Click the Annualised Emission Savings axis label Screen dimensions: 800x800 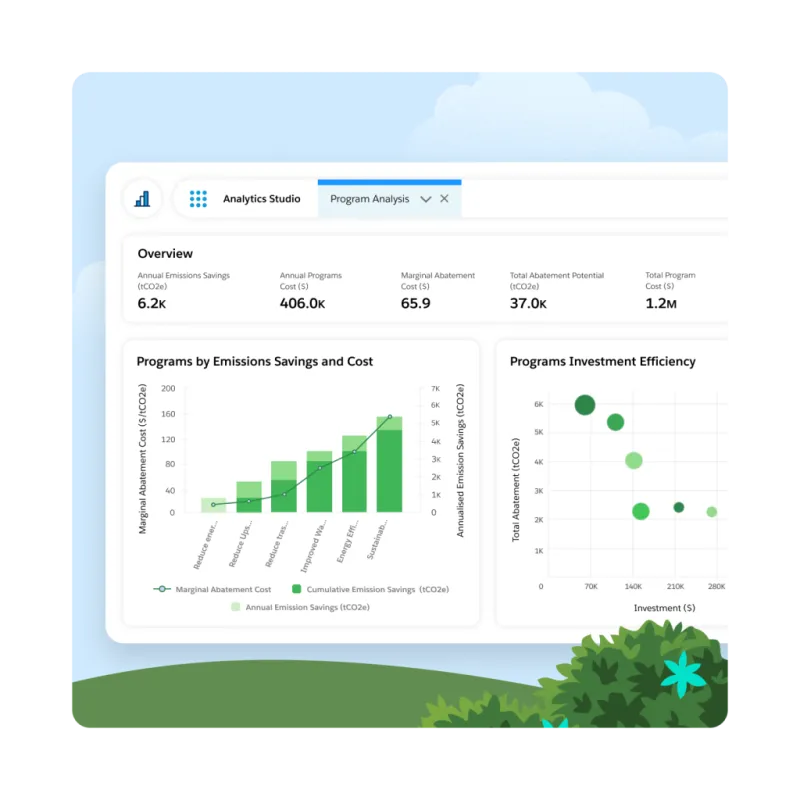pos(460,460)
